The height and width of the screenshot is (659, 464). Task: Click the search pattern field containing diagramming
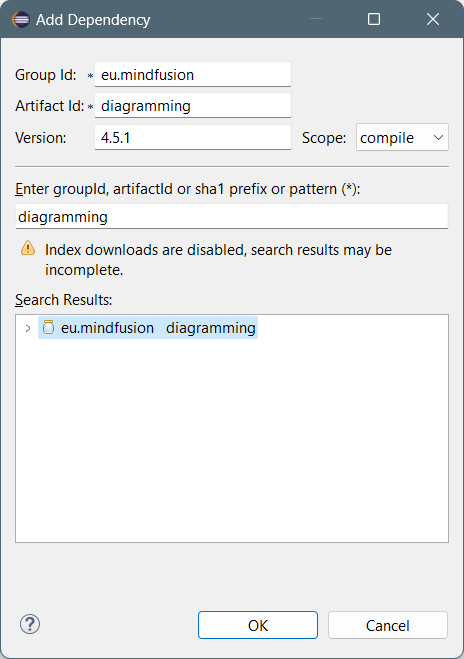pyautogui.click(x=232, y=216)
